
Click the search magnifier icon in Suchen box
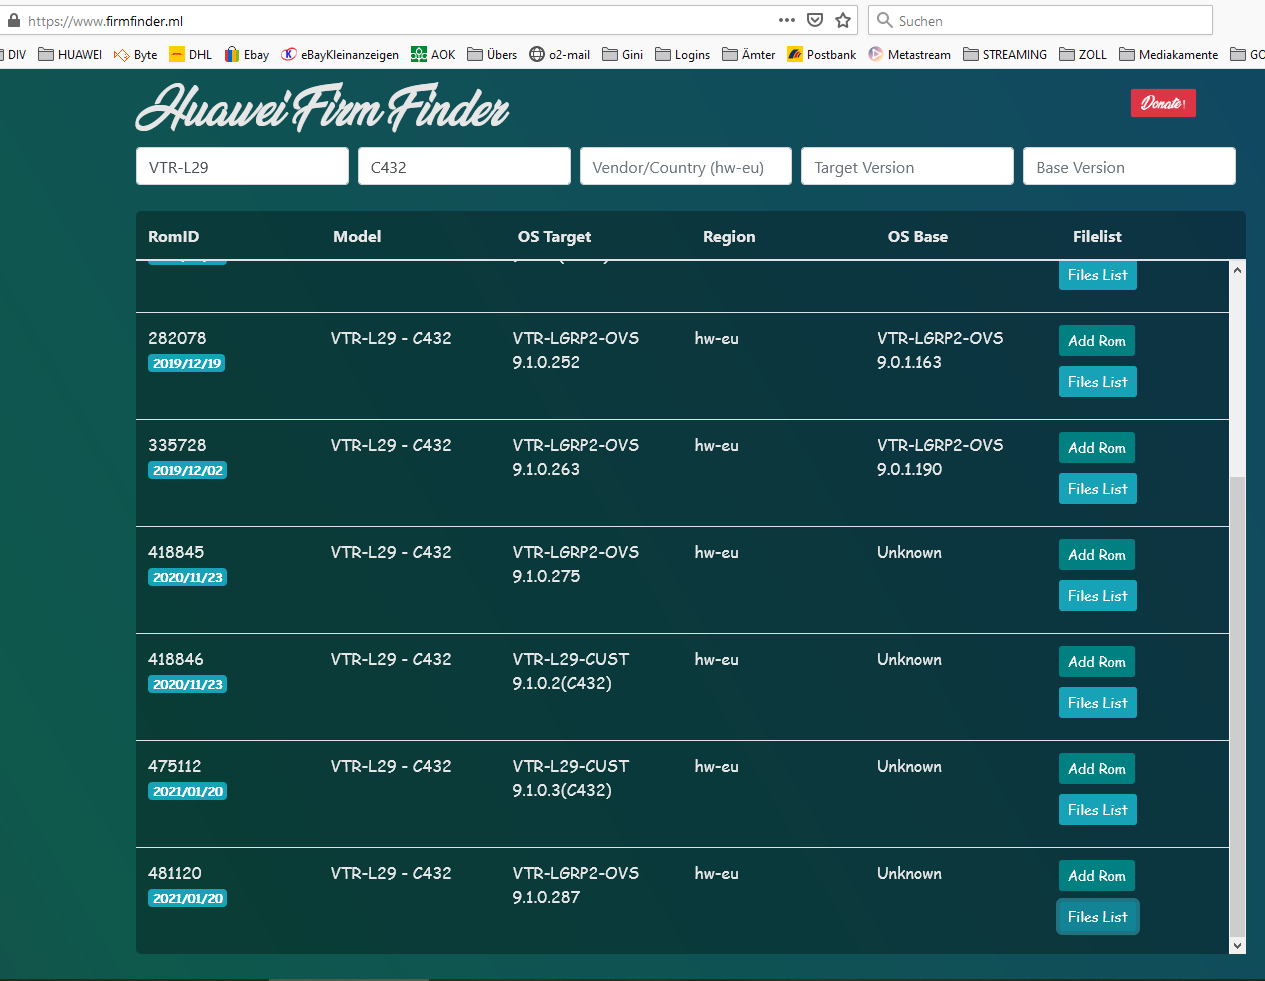(x=885, y=20)
